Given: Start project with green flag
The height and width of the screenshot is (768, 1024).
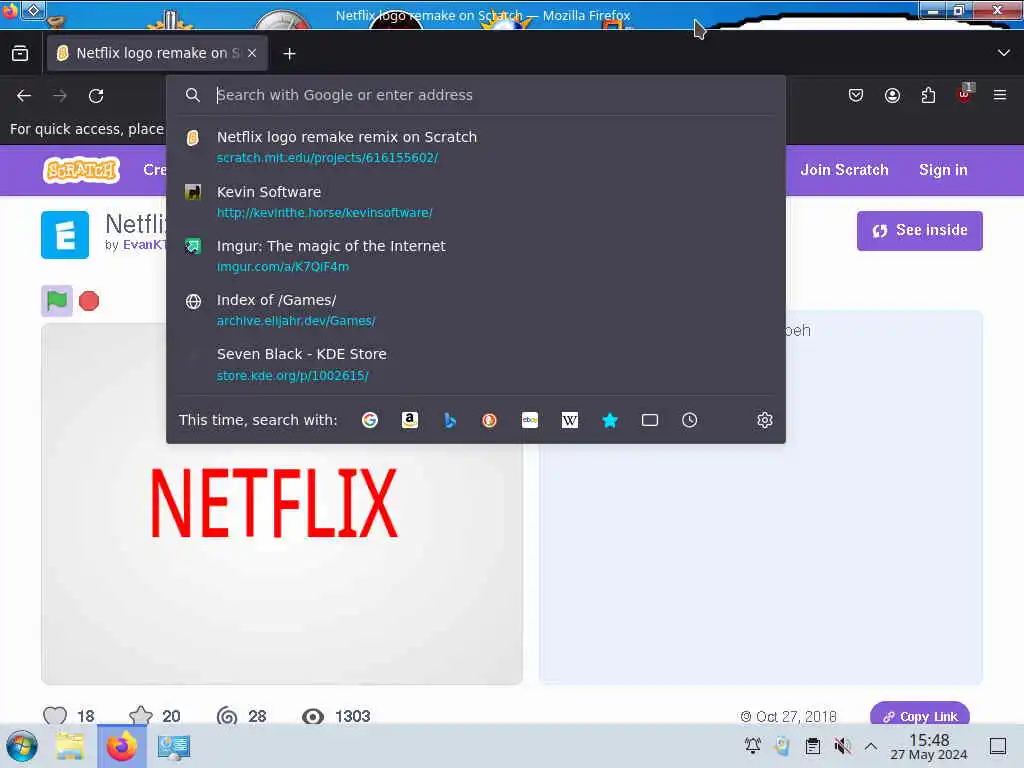Looking at the screenshot, I should click(x=57, y=301).
